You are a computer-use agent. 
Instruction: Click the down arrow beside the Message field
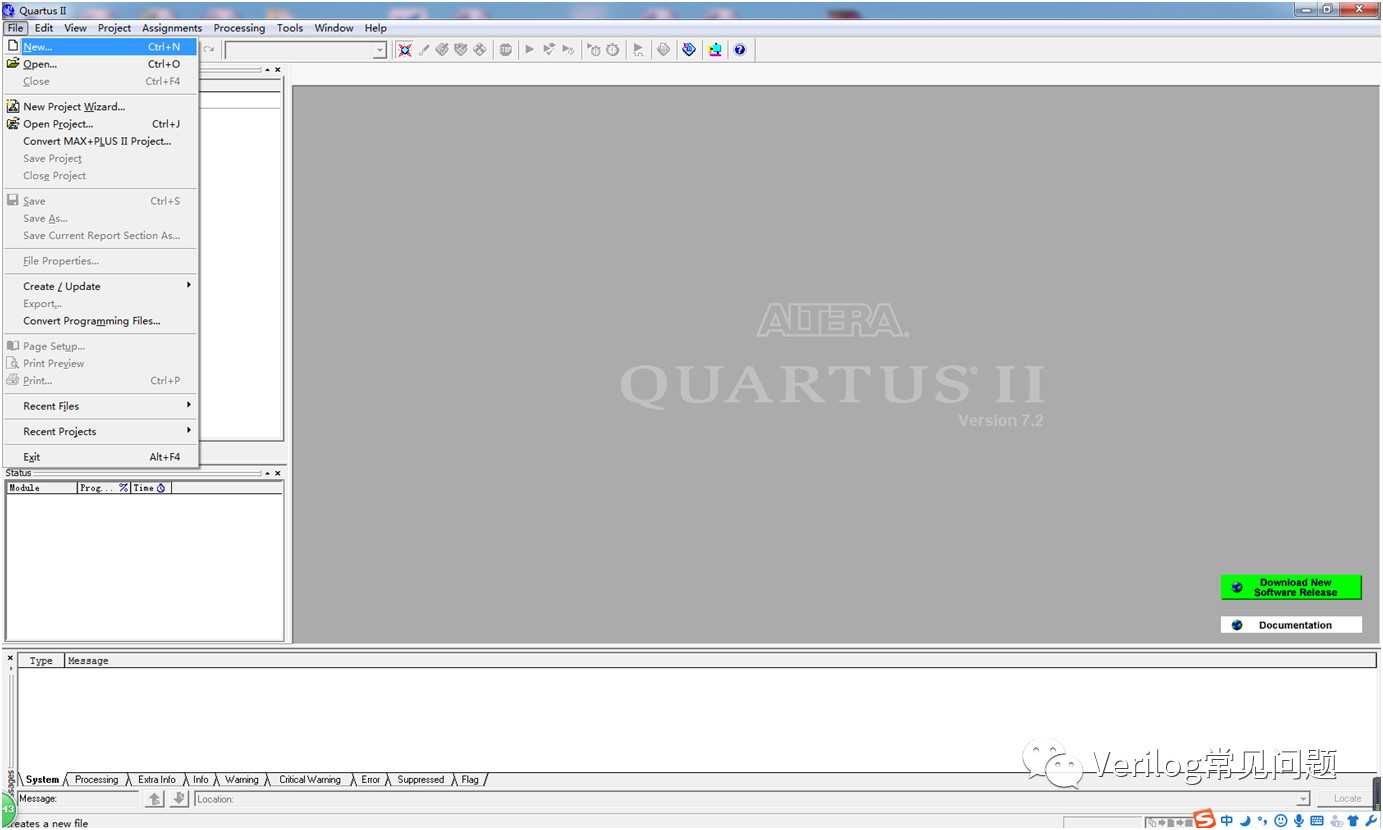point(180,798)
